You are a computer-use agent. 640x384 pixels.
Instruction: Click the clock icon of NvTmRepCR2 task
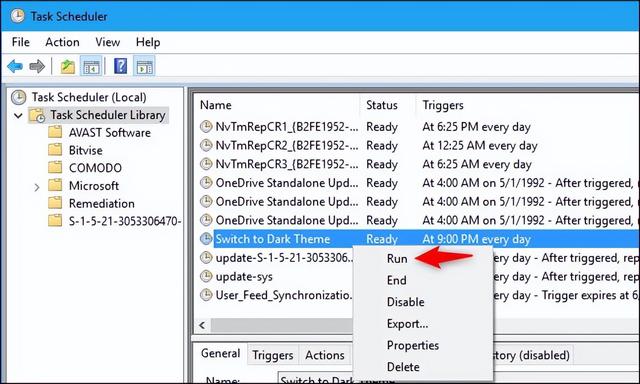click(x=206, y=145)
